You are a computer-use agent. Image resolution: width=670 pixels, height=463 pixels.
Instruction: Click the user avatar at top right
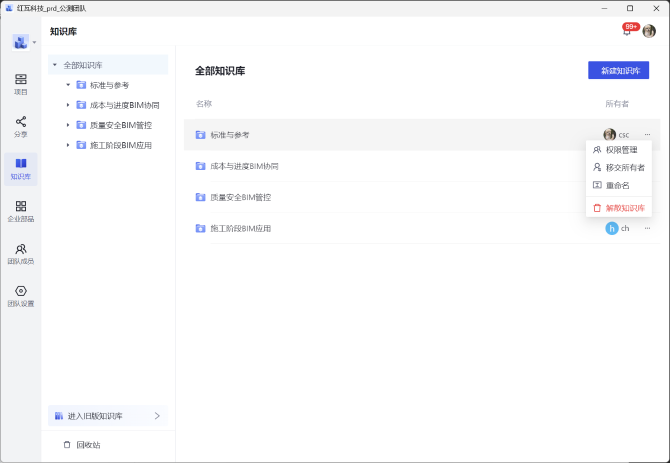coord(649,31)
